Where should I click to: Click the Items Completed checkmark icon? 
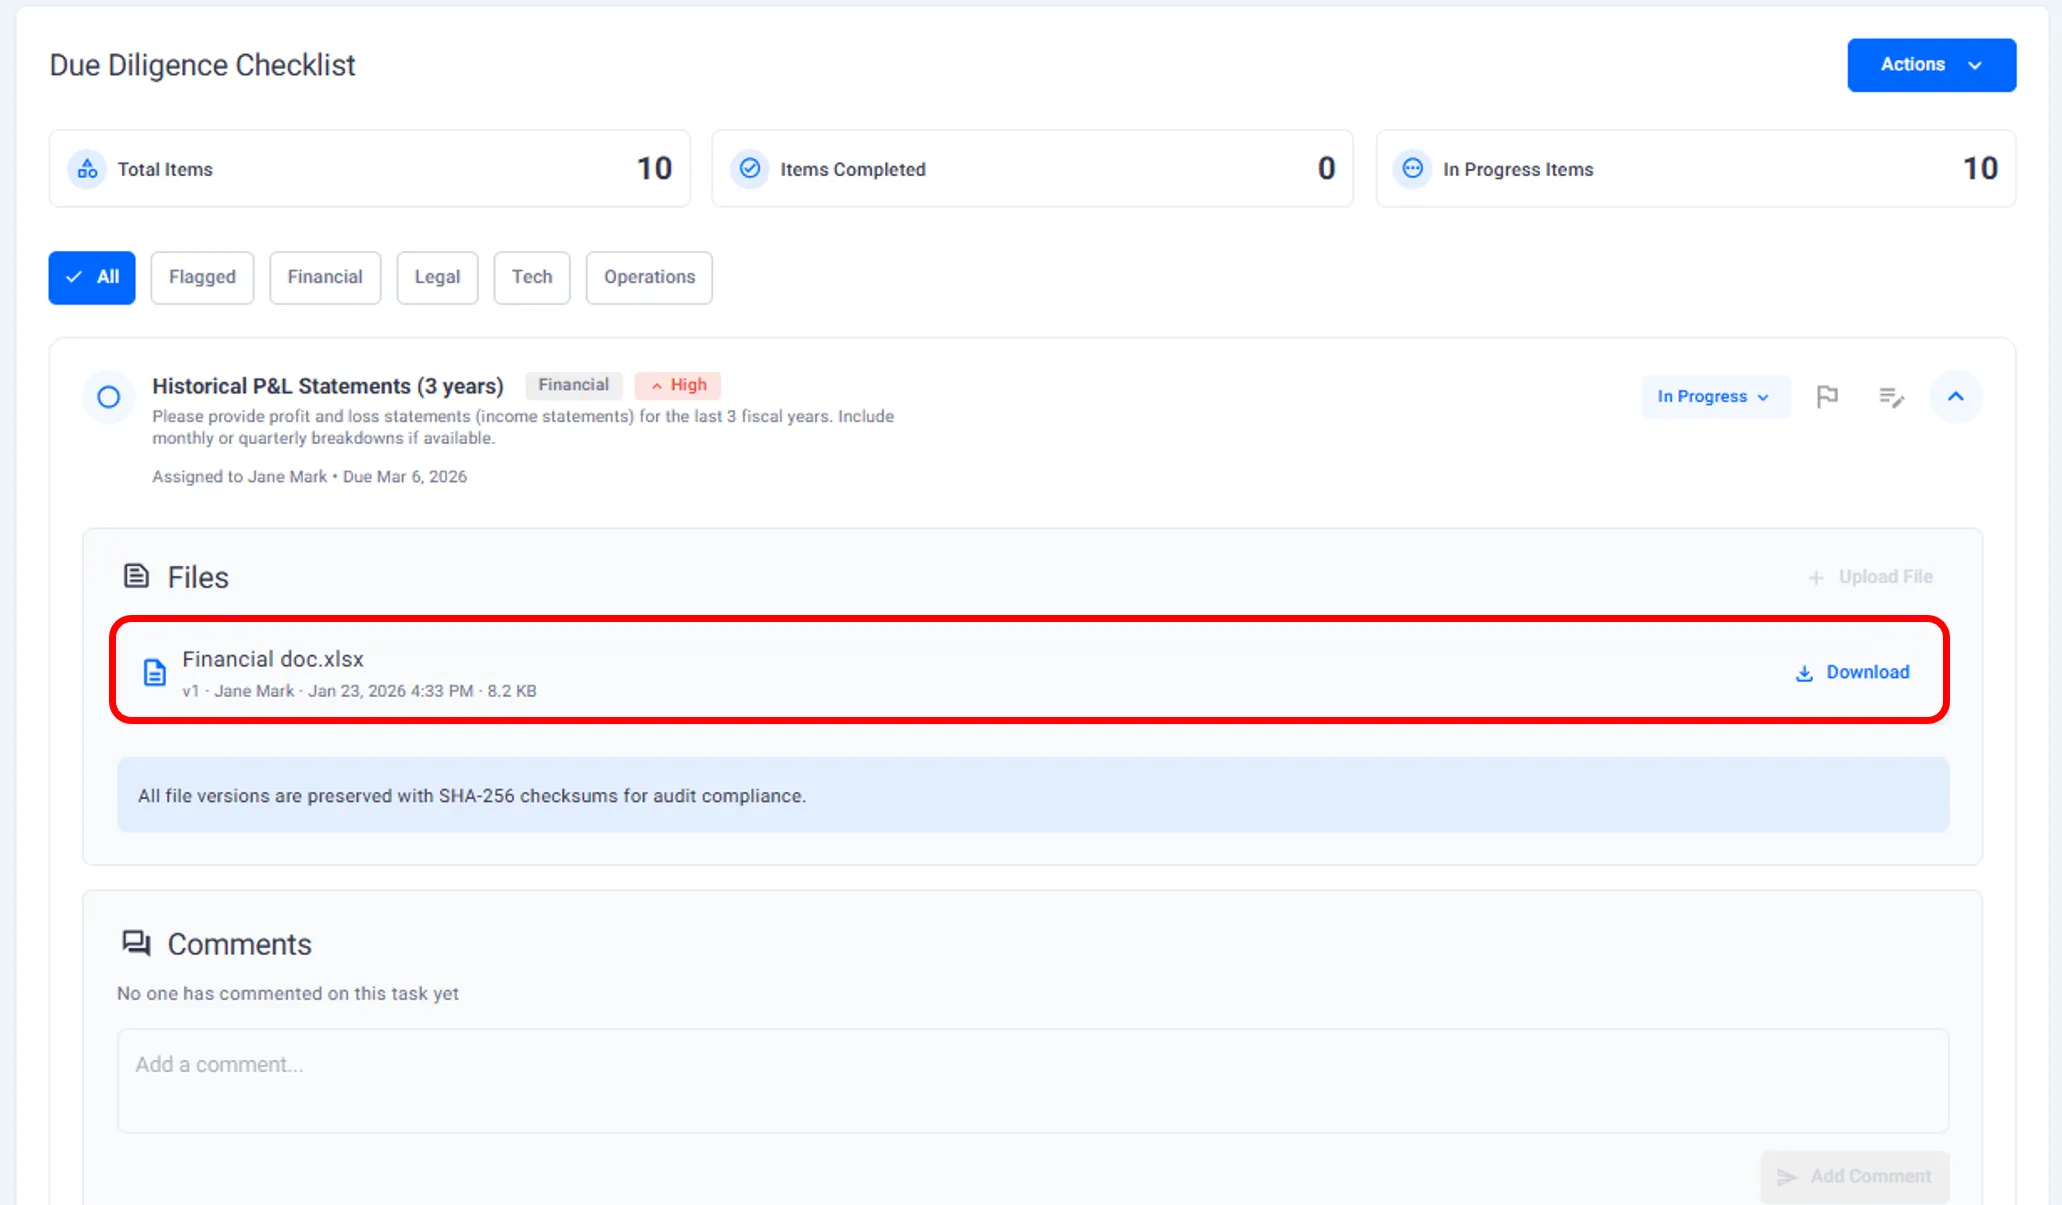pyautogui.click(x=750, y=169)
